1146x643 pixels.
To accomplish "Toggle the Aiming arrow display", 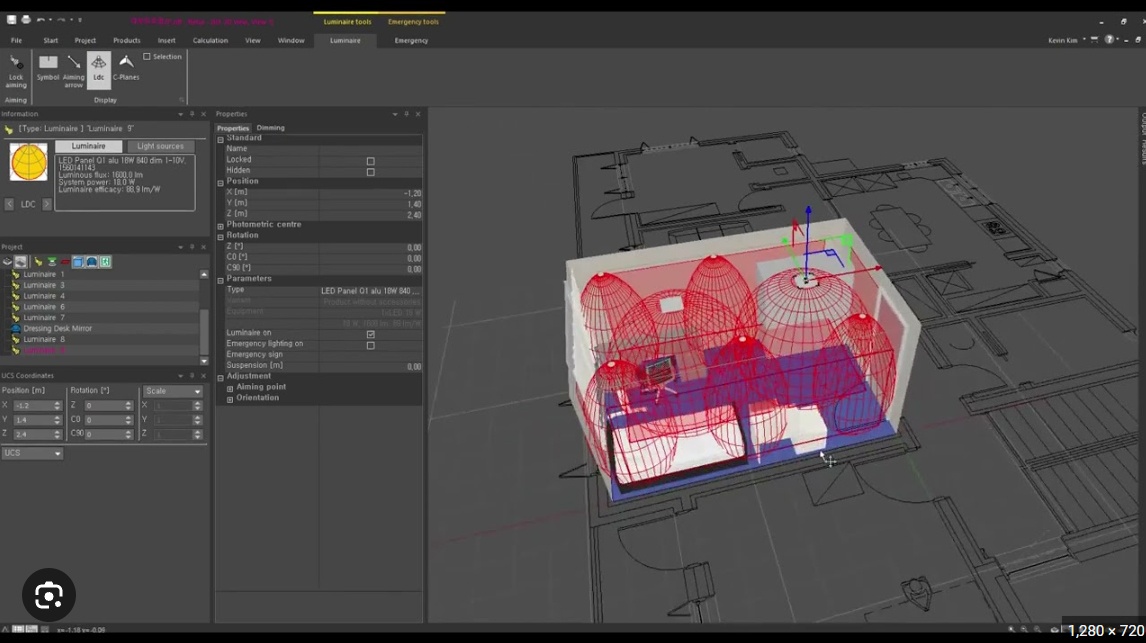I will click(x=73, y=71).
